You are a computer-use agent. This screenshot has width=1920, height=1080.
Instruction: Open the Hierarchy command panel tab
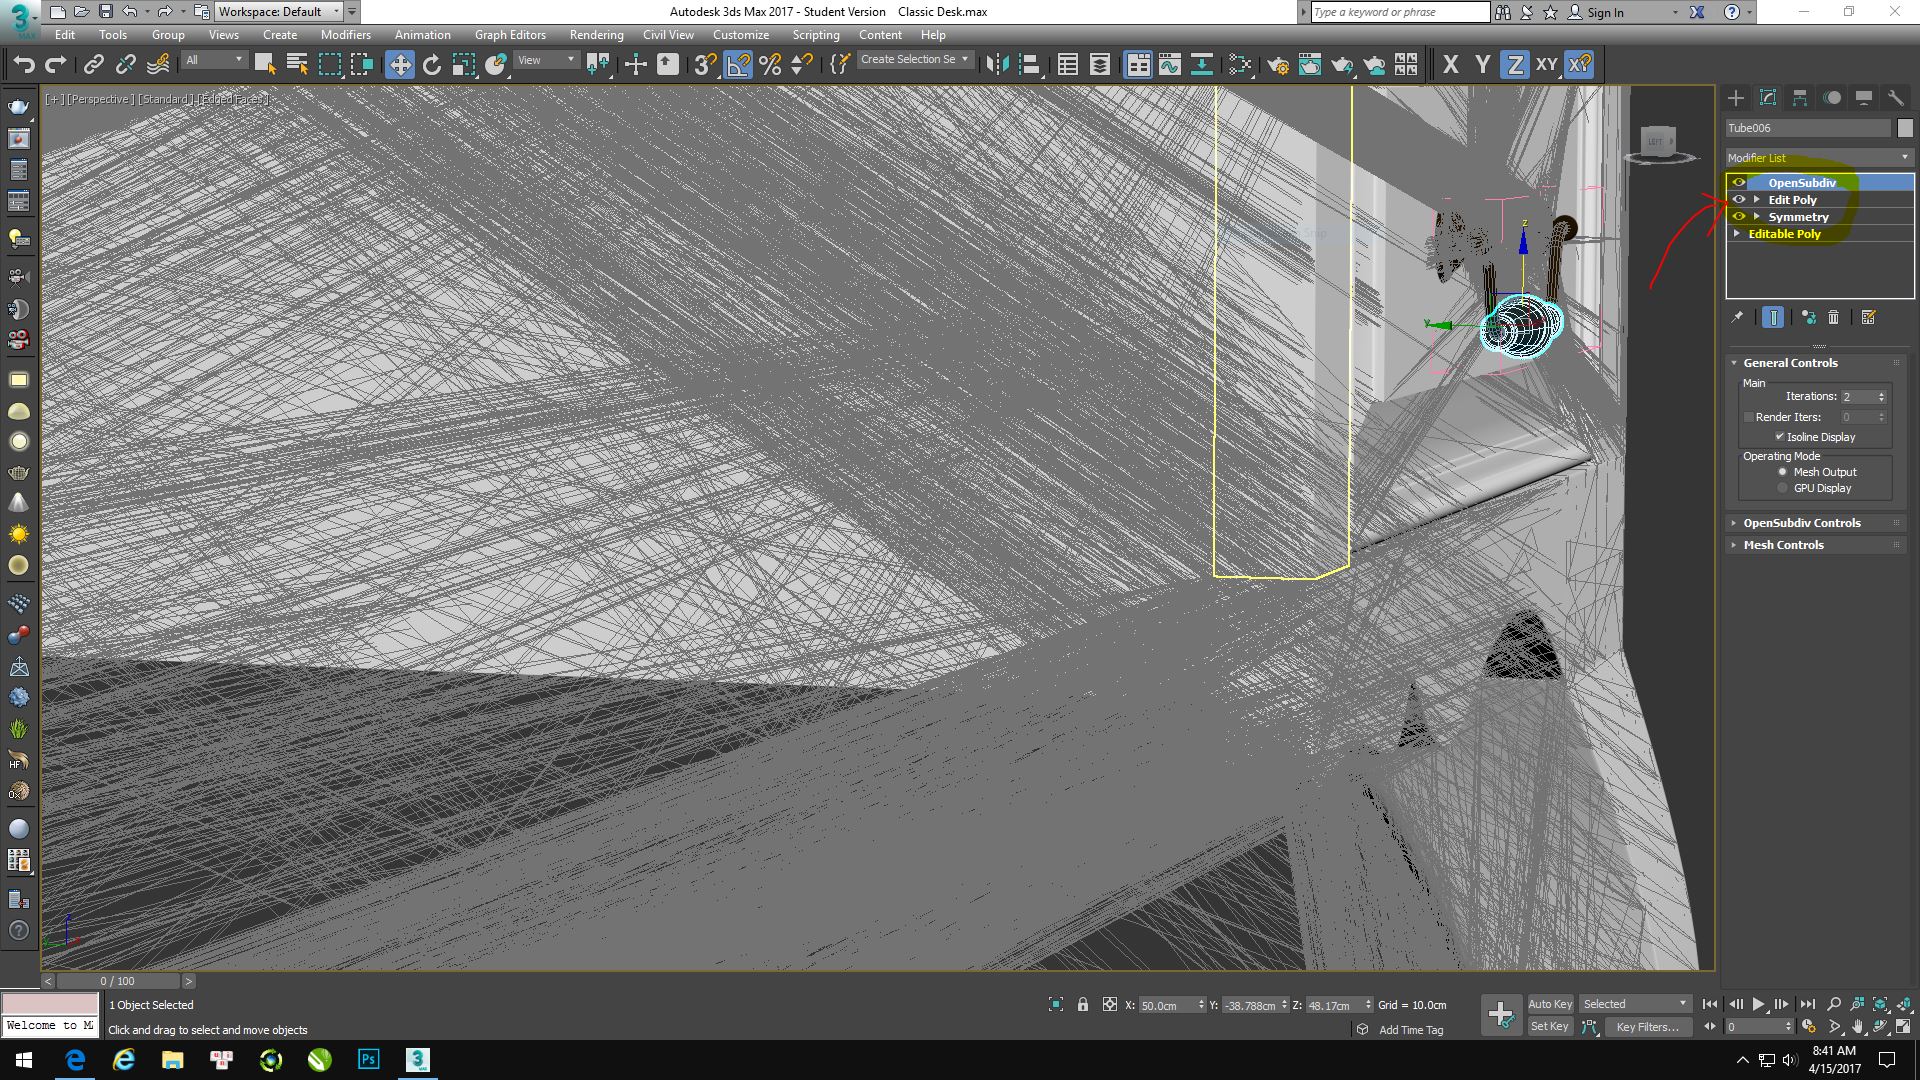pos(1799,98)
